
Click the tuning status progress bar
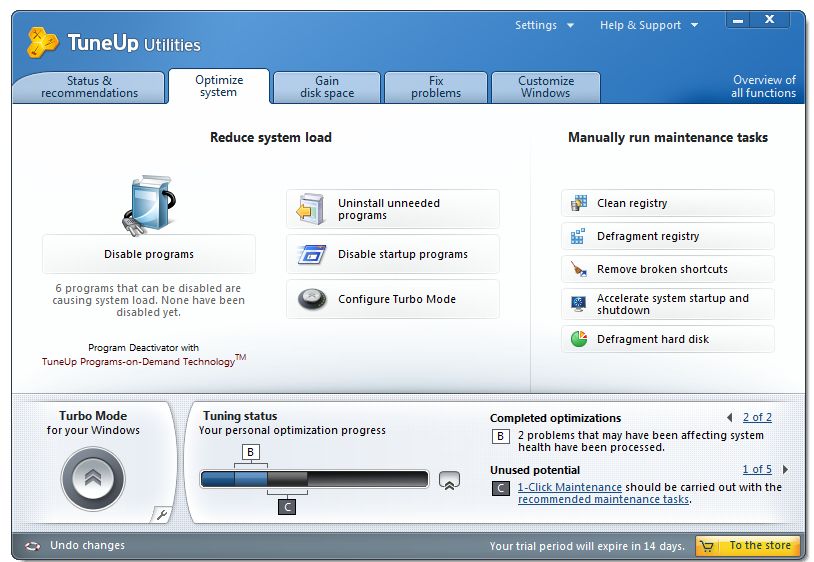click(x=315, y=479)
